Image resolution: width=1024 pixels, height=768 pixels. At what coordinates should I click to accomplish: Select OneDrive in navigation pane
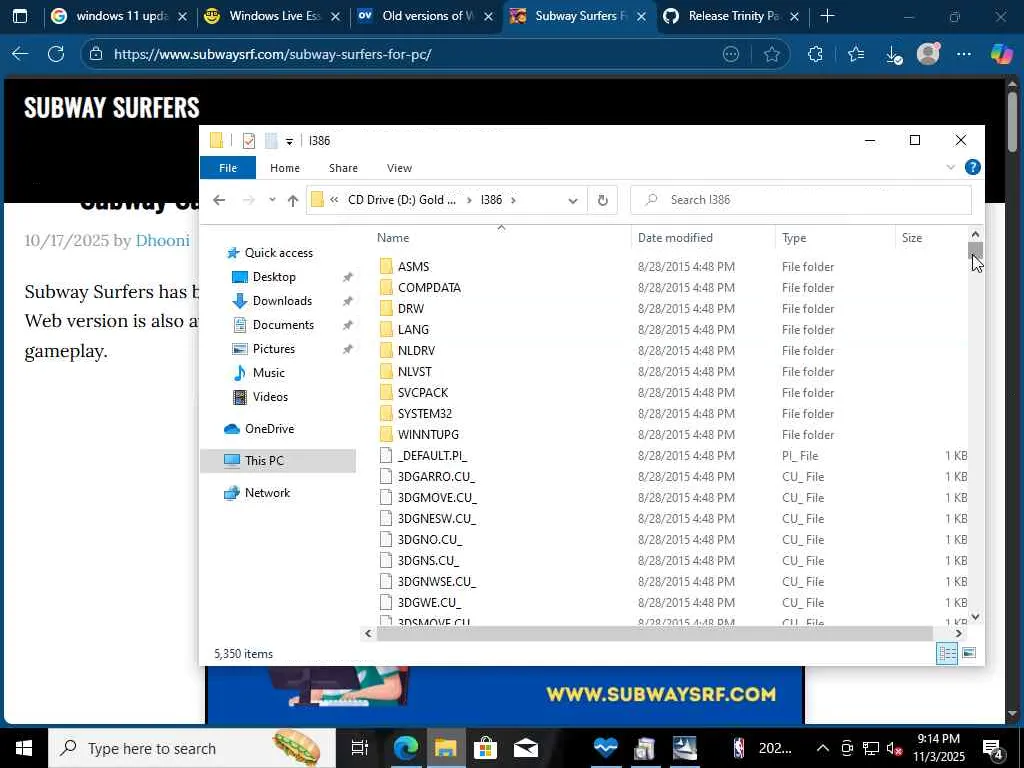[x=268, y=429]
